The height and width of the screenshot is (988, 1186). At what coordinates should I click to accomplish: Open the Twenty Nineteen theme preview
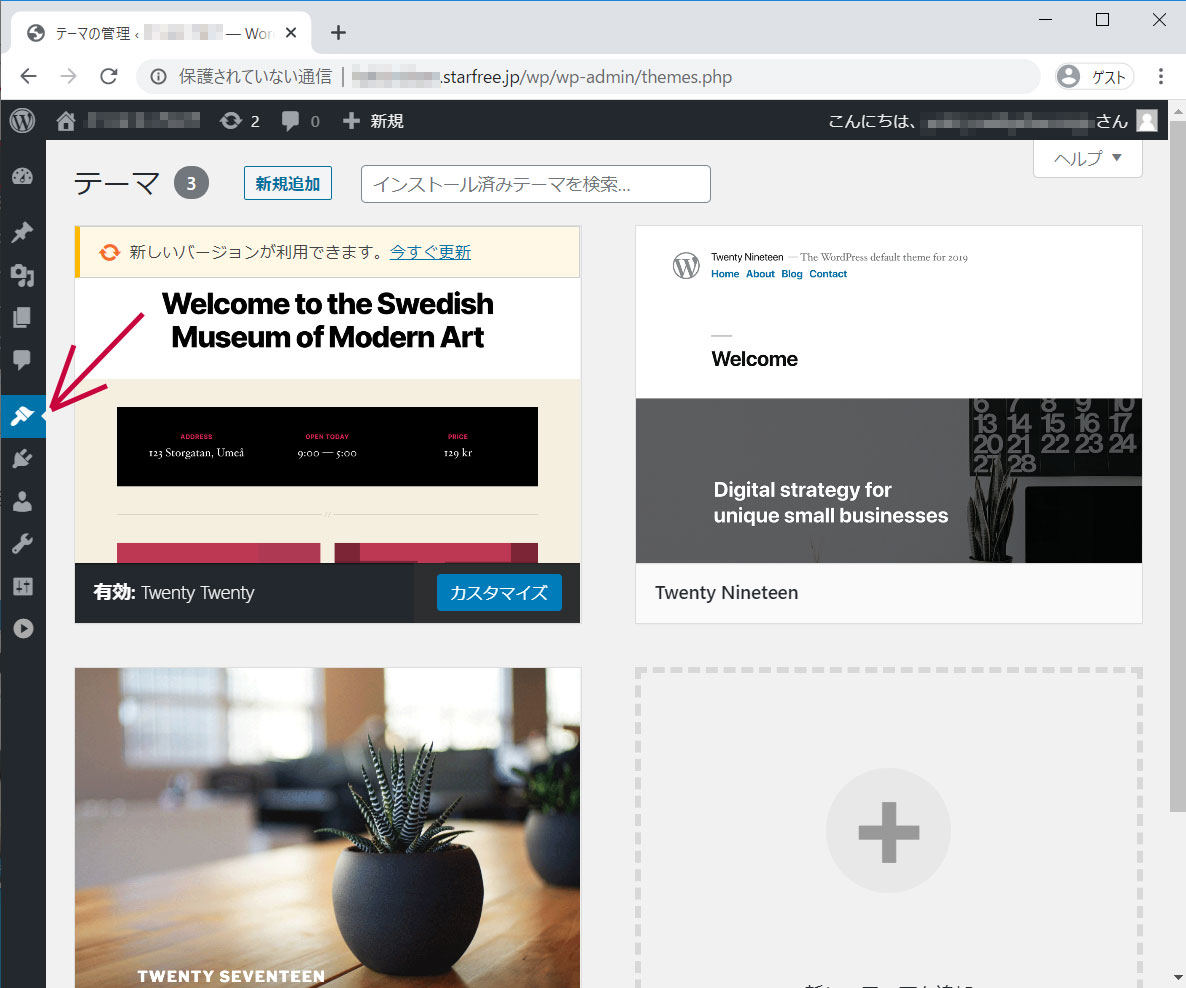(889, 394)
